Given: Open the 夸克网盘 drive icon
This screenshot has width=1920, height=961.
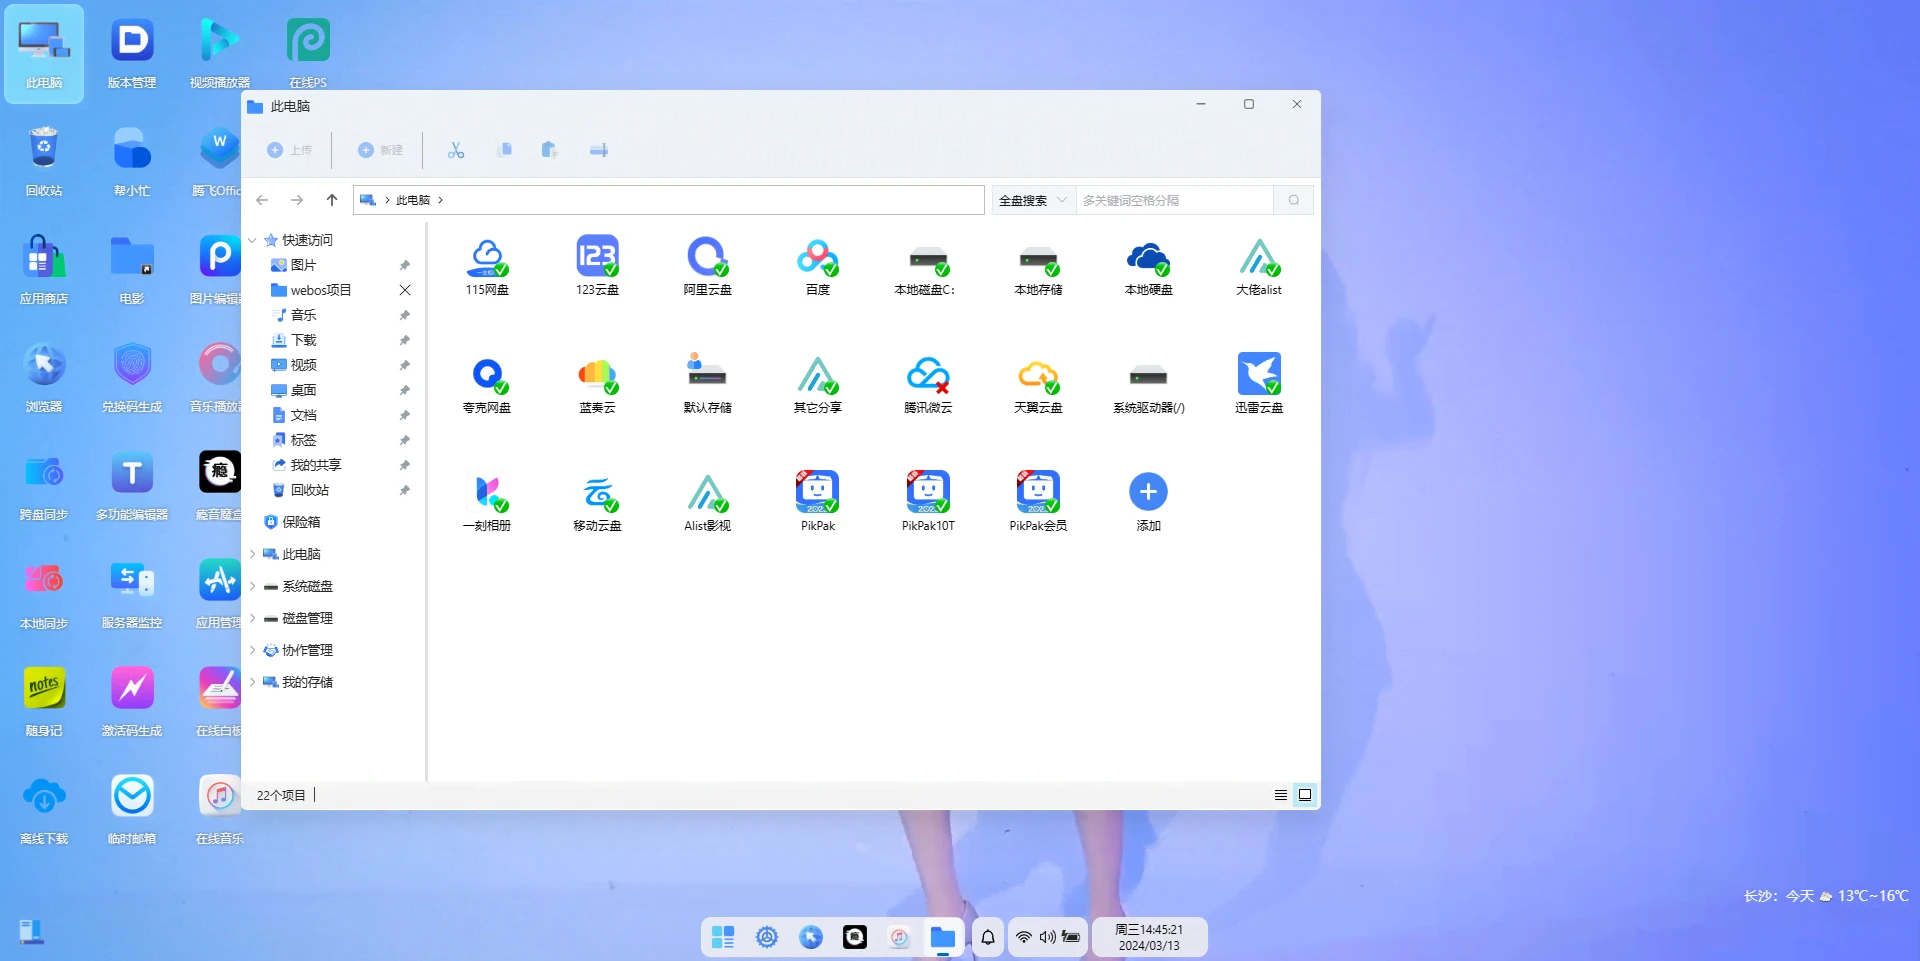Looking at the screenshot, I should [x=487, y=376].
